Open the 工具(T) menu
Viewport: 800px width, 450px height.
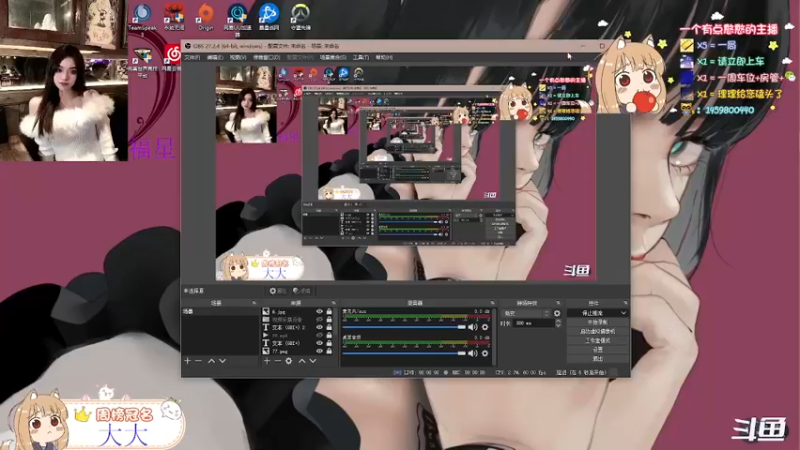[x=361, y=58]
